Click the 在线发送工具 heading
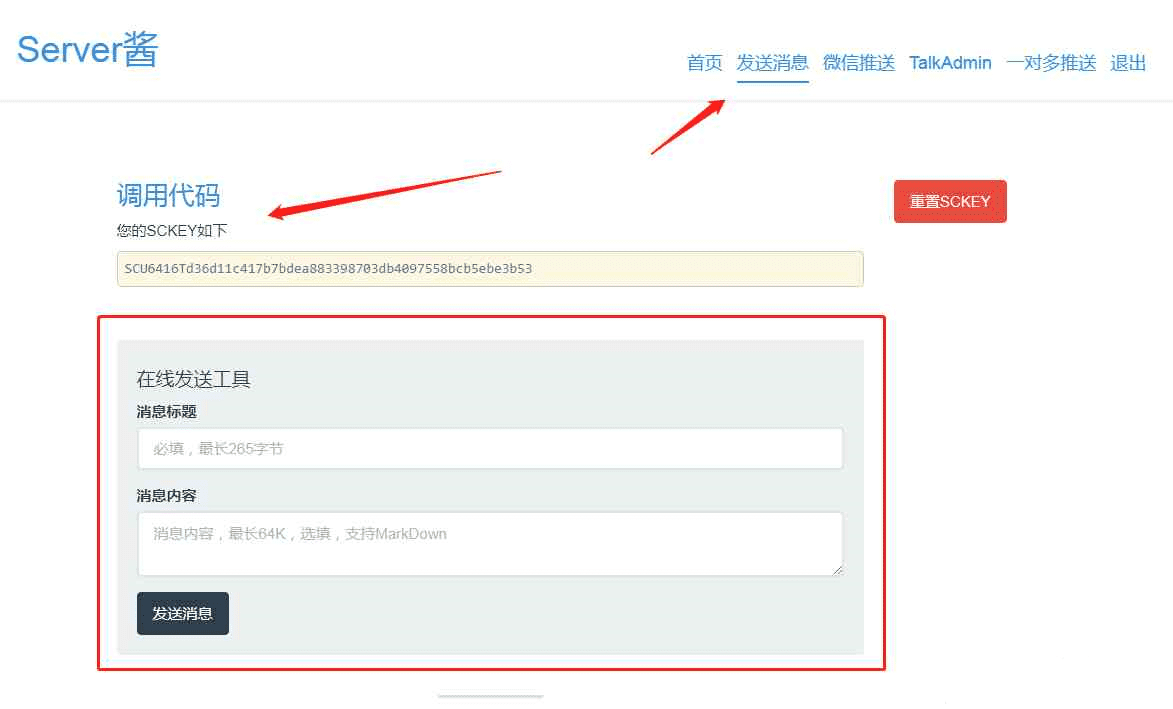The width and height of the screenshot is (1173, 709). [193, 379]
